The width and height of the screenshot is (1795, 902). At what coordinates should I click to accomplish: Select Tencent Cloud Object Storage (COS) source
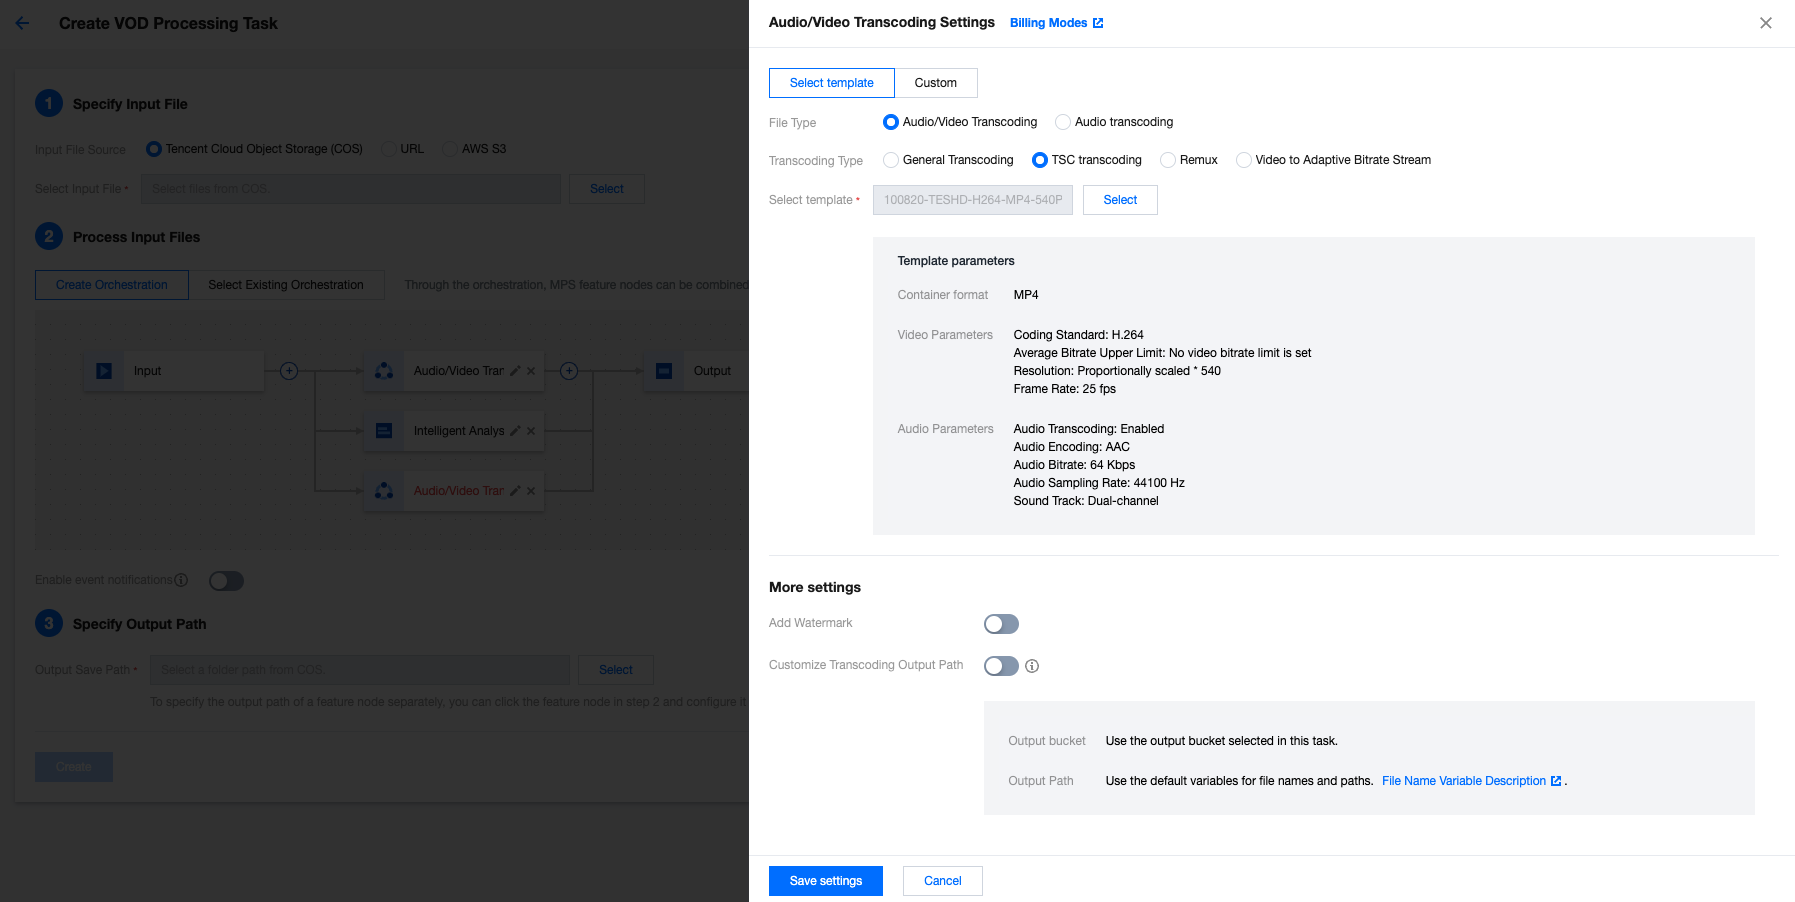(154, 149)
